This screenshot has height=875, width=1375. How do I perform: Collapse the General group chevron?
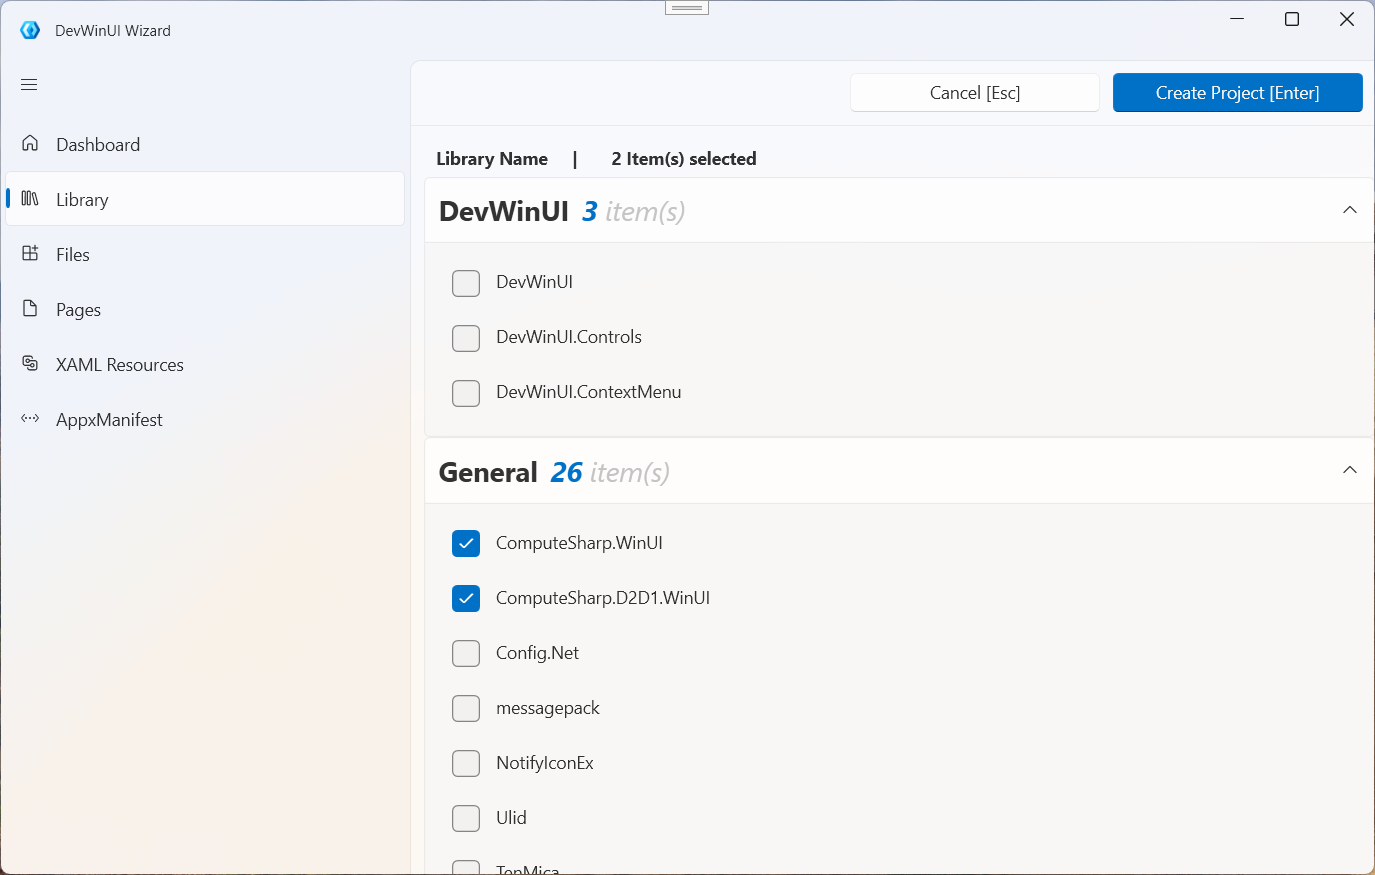tap(1350, 470)
